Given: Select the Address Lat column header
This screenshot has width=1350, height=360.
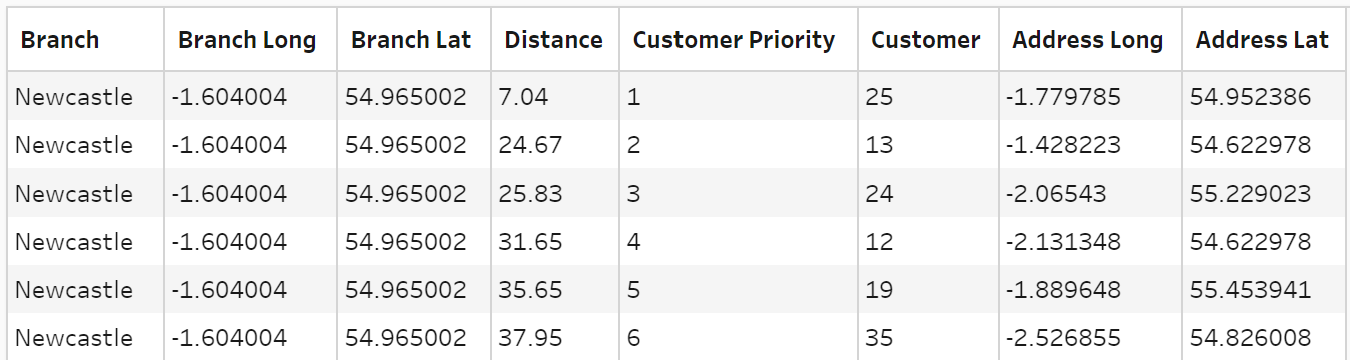Looking at the screenshot, I should 1262,40.
